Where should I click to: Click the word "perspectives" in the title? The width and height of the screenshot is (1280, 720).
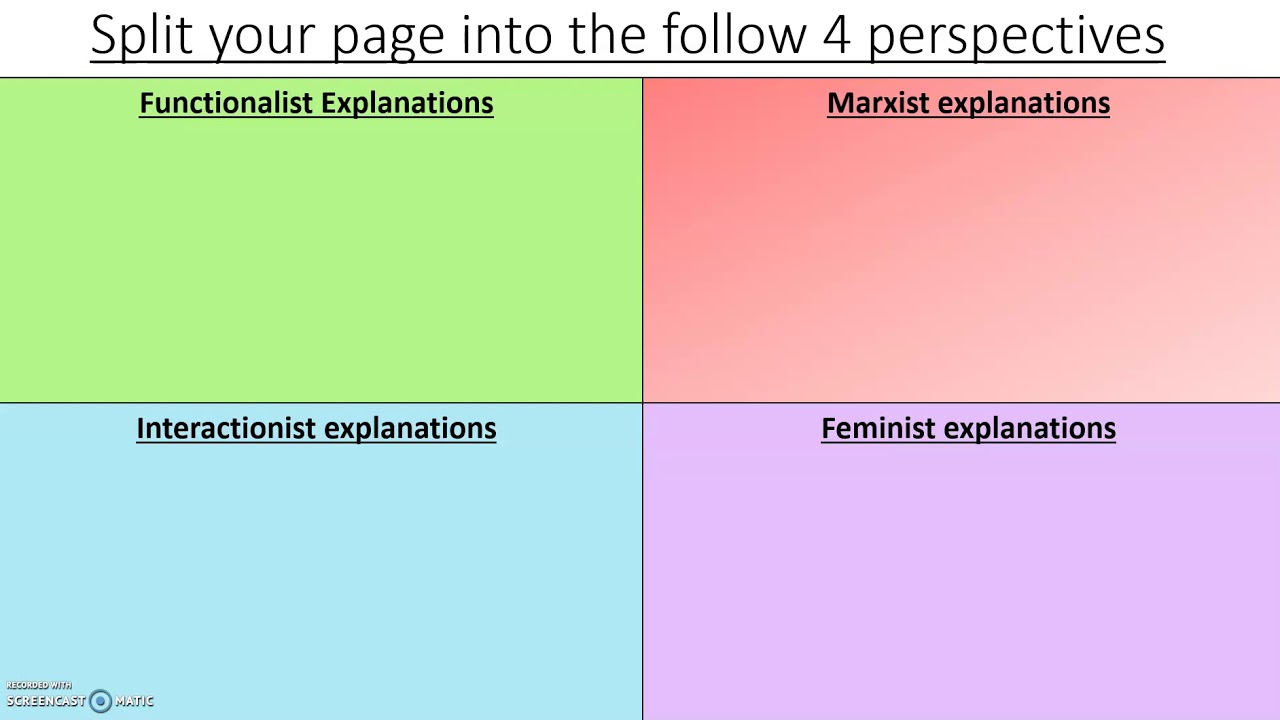pyautogui.click(x=1015, y=37)
